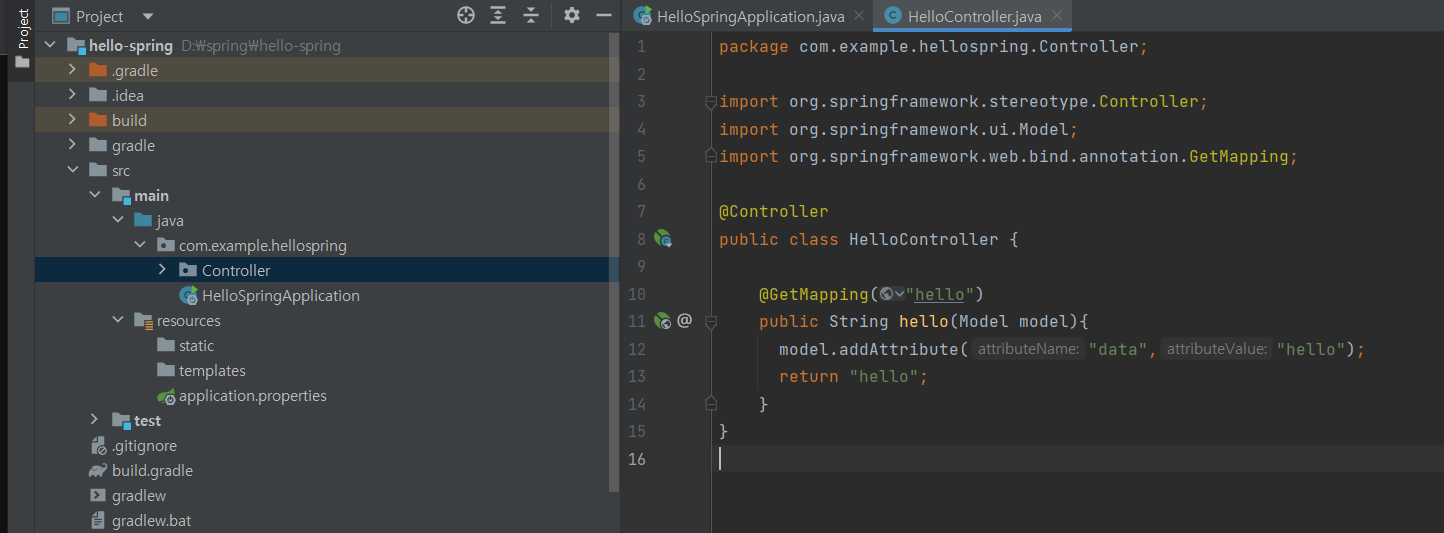Click the Controller class name in import line
The width and height of the screenshot is (1444, 533).
[1149, 102]
